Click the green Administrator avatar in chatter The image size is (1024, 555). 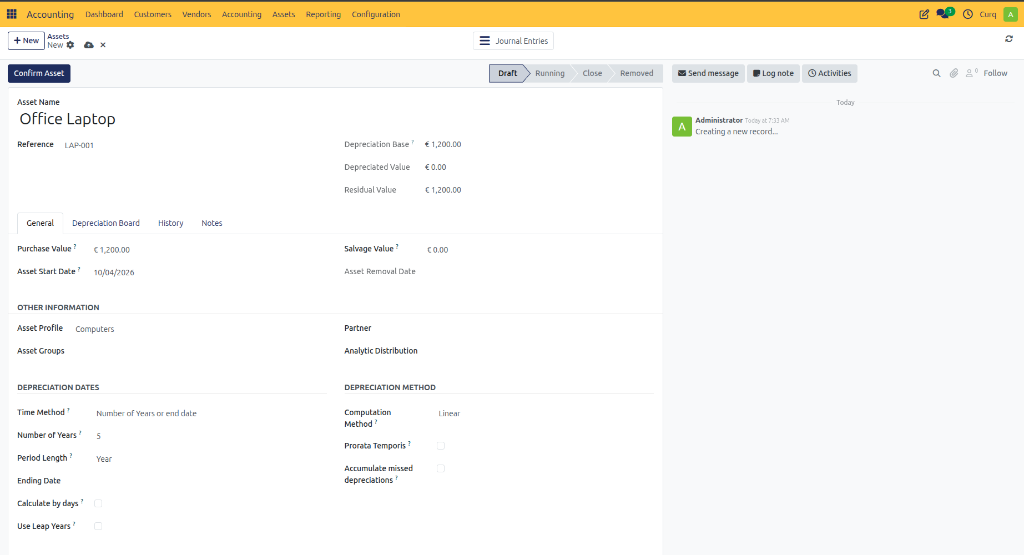tap(682, 126)
